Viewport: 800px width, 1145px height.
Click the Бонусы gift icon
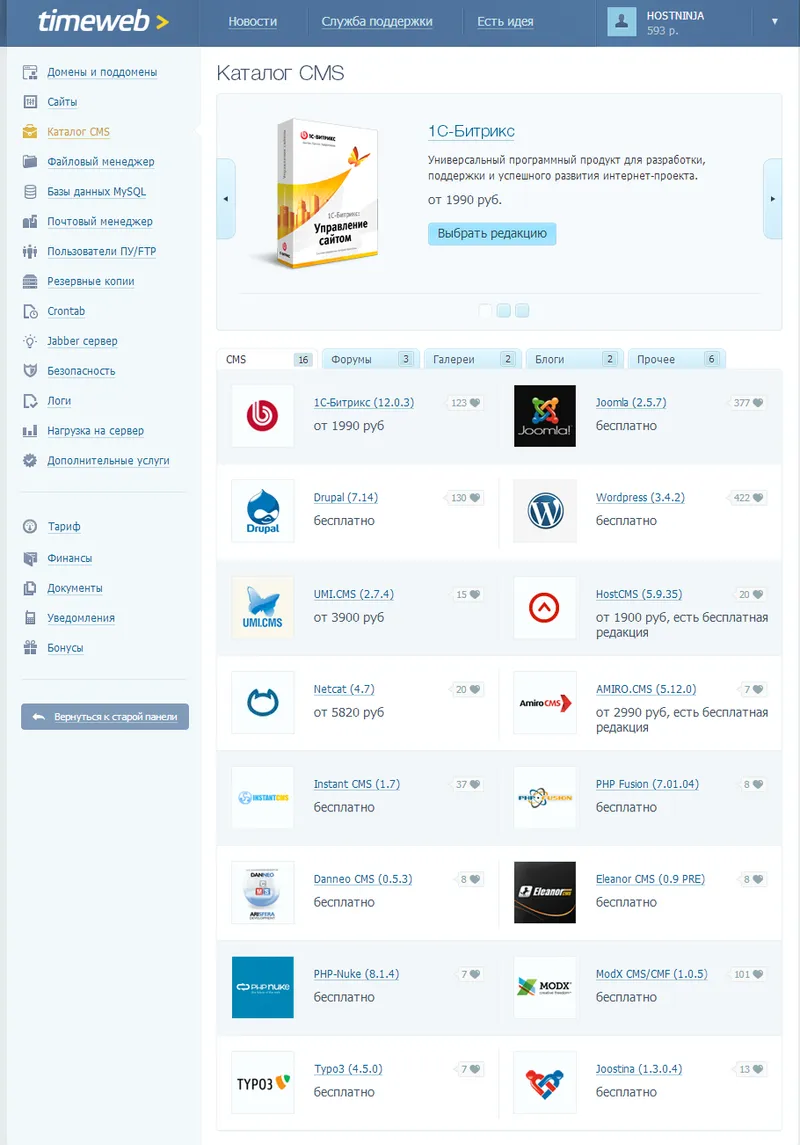[x=30, y=648]
